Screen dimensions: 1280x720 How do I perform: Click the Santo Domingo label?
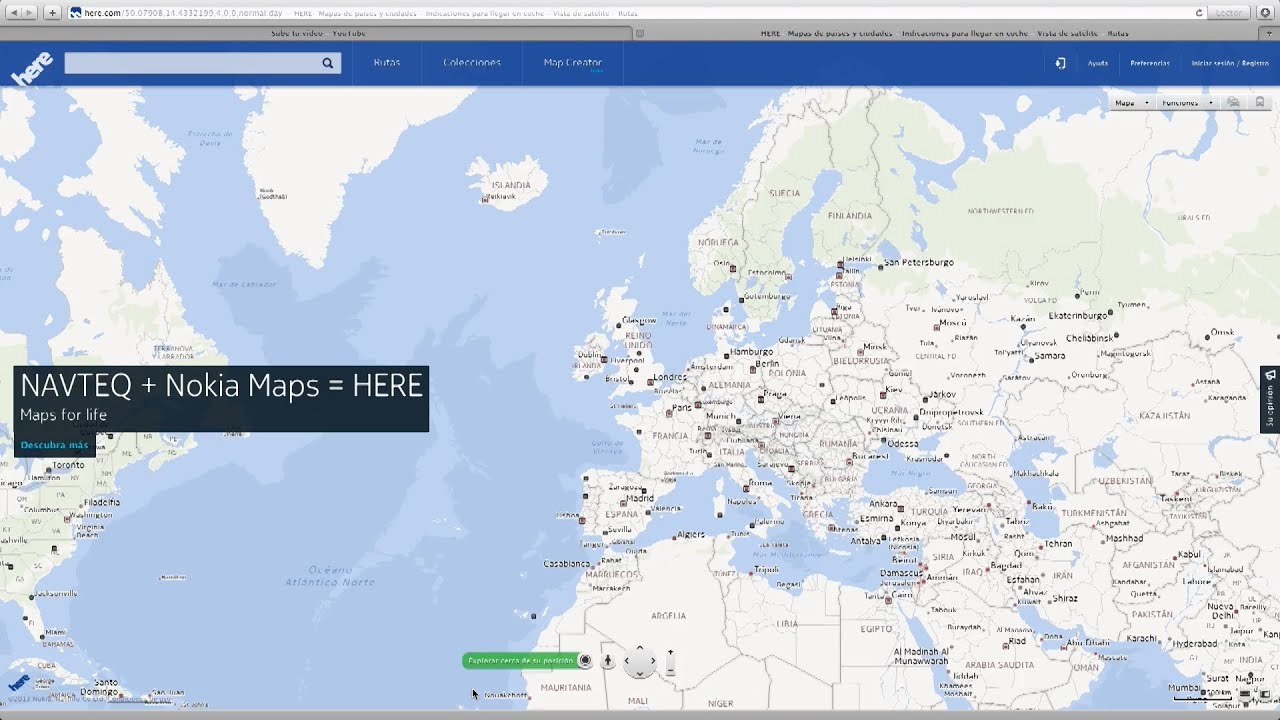click(100, 687)
